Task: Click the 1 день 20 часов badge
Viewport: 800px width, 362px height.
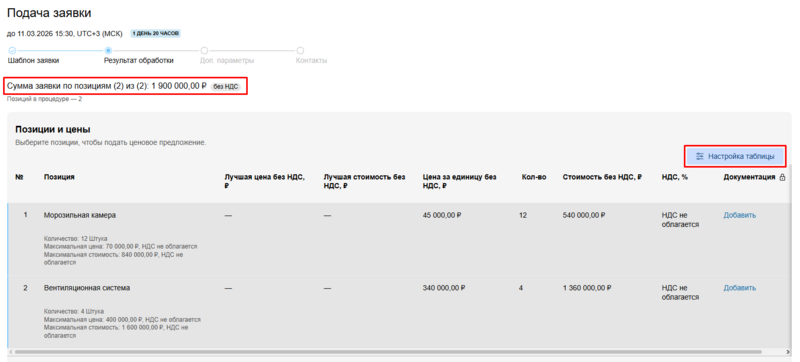Action: (x=156, y=34)
